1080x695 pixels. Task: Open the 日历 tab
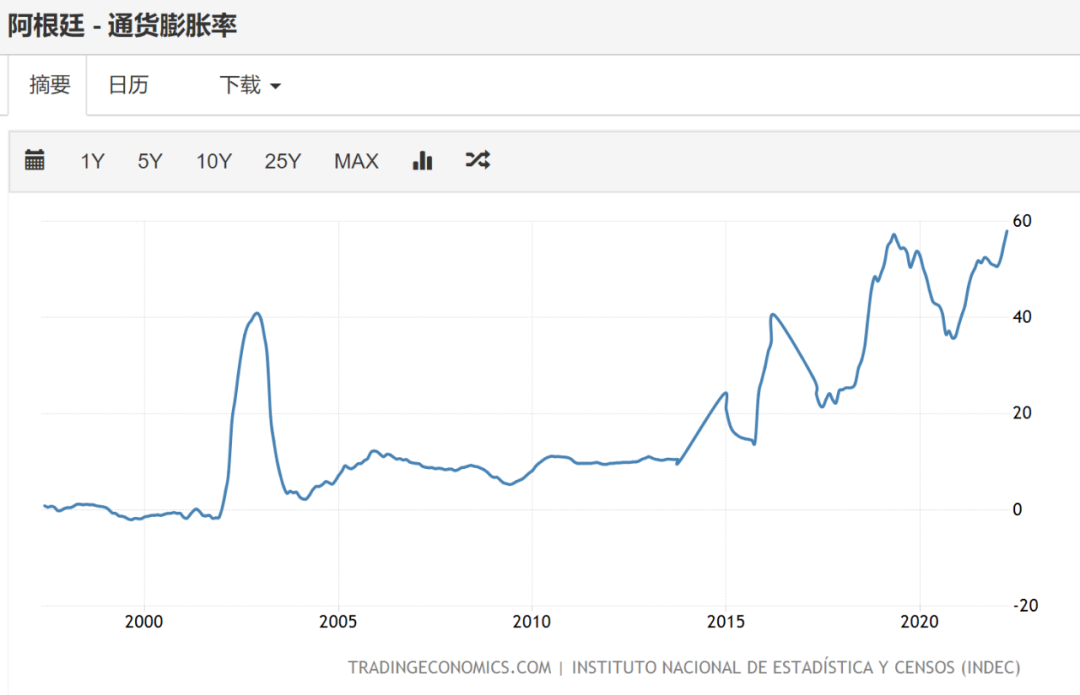click(x=128, y=85)
